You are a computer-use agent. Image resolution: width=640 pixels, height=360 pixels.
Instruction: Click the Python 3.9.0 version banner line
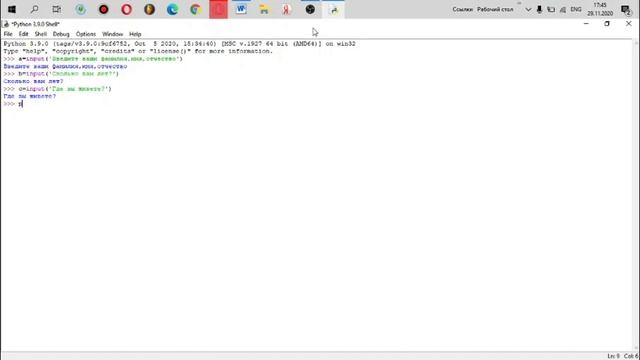point(180,44)
